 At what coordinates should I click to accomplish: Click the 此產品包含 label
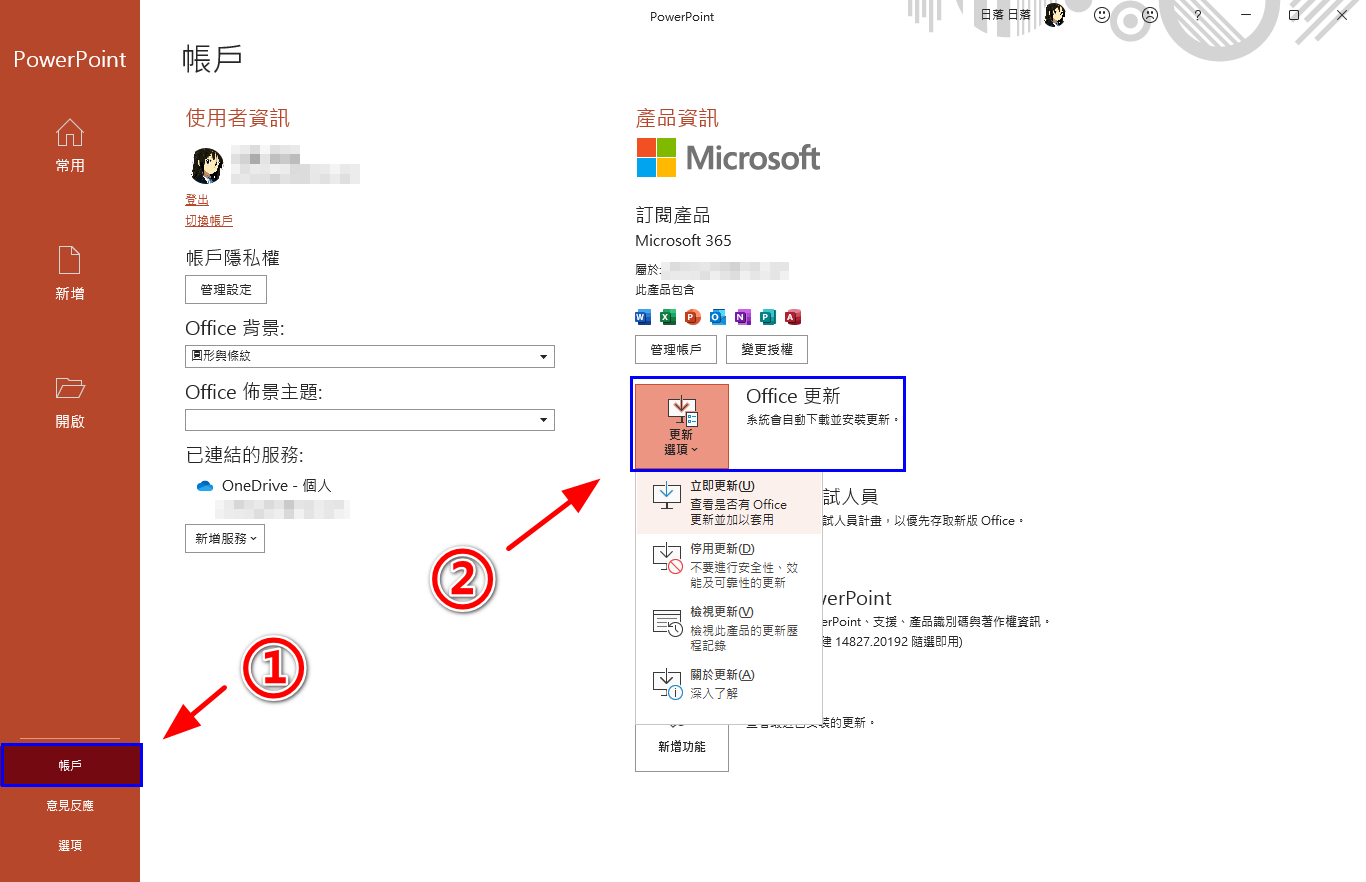(x=665, y=290)
